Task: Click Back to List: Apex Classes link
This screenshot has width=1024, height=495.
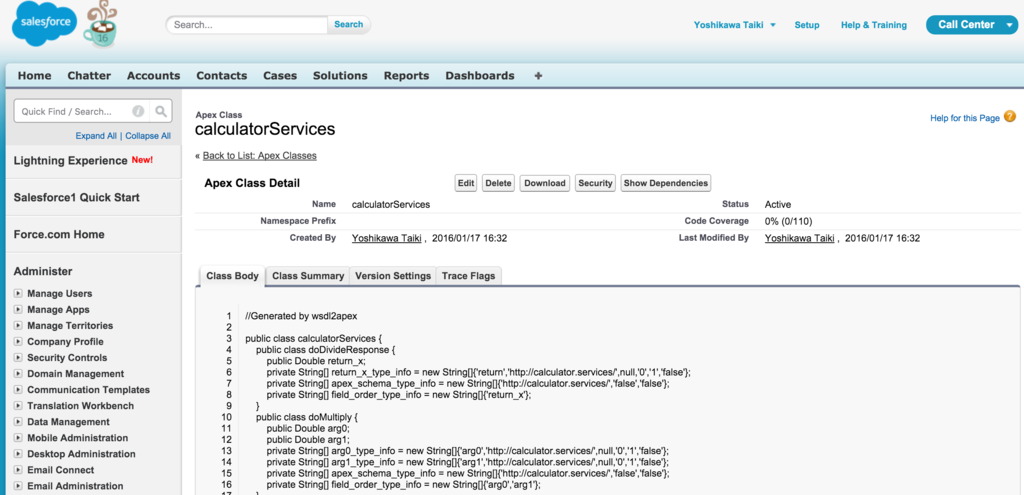Action: [259, 155]
